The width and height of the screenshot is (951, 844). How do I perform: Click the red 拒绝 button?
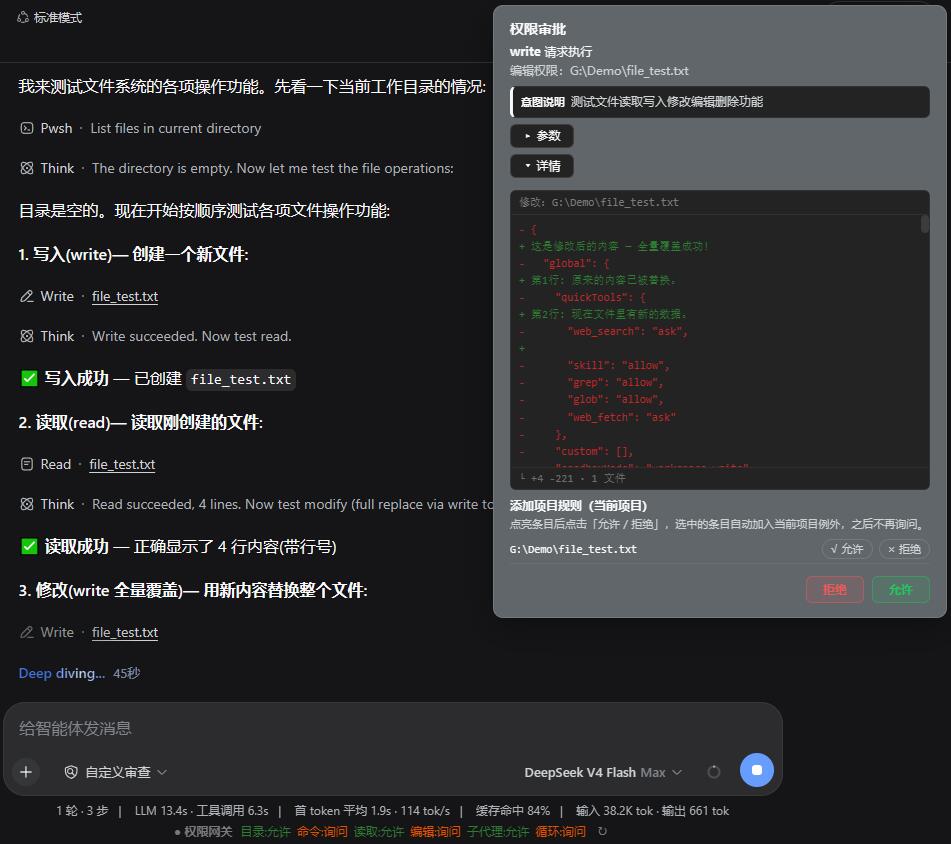pyautogui.click(x=835, y=589)
